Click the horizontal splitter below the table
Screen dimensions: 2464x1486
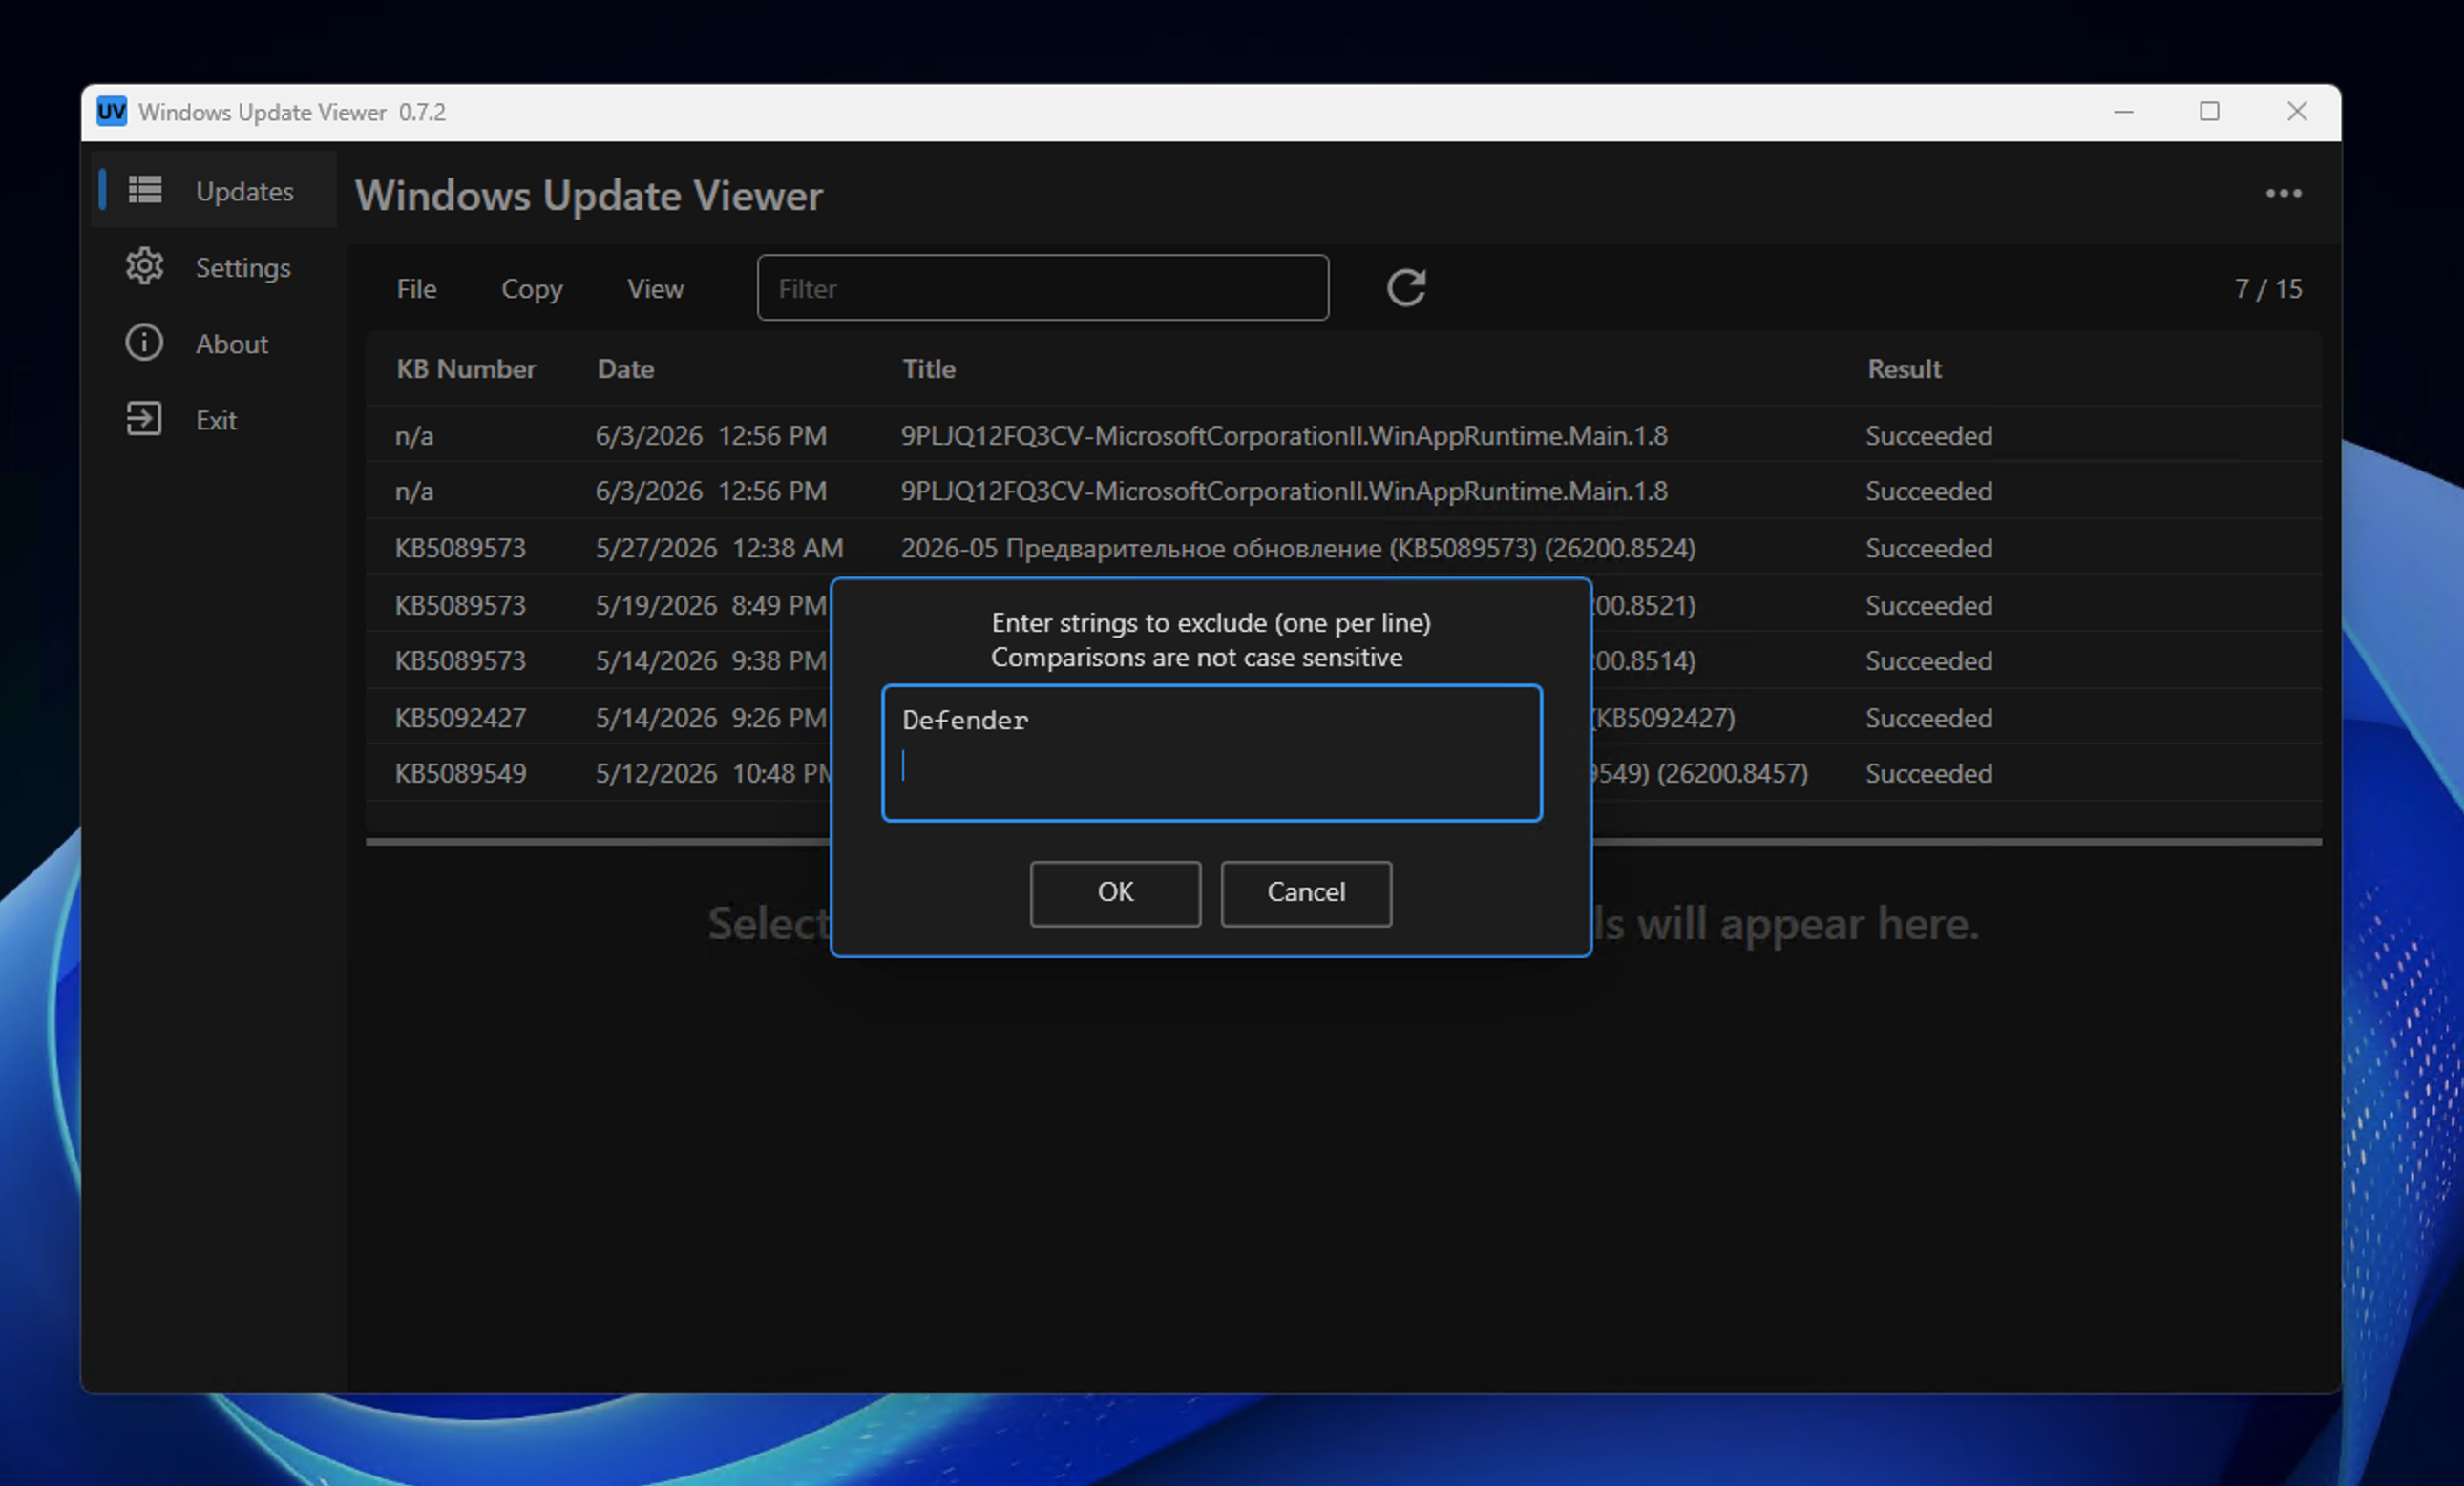[x=1343, y=842]
